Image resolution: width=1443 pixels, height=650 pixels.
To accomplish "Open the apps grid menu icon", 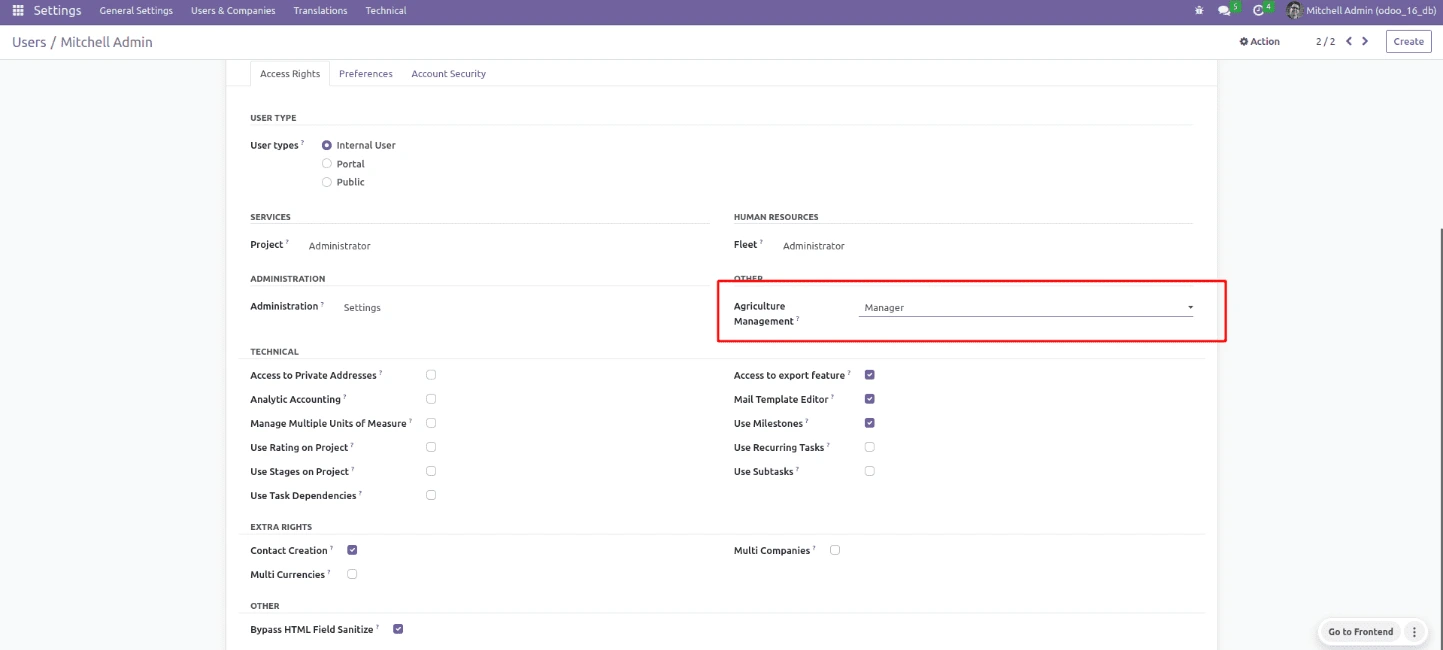I will coord(18,10).
